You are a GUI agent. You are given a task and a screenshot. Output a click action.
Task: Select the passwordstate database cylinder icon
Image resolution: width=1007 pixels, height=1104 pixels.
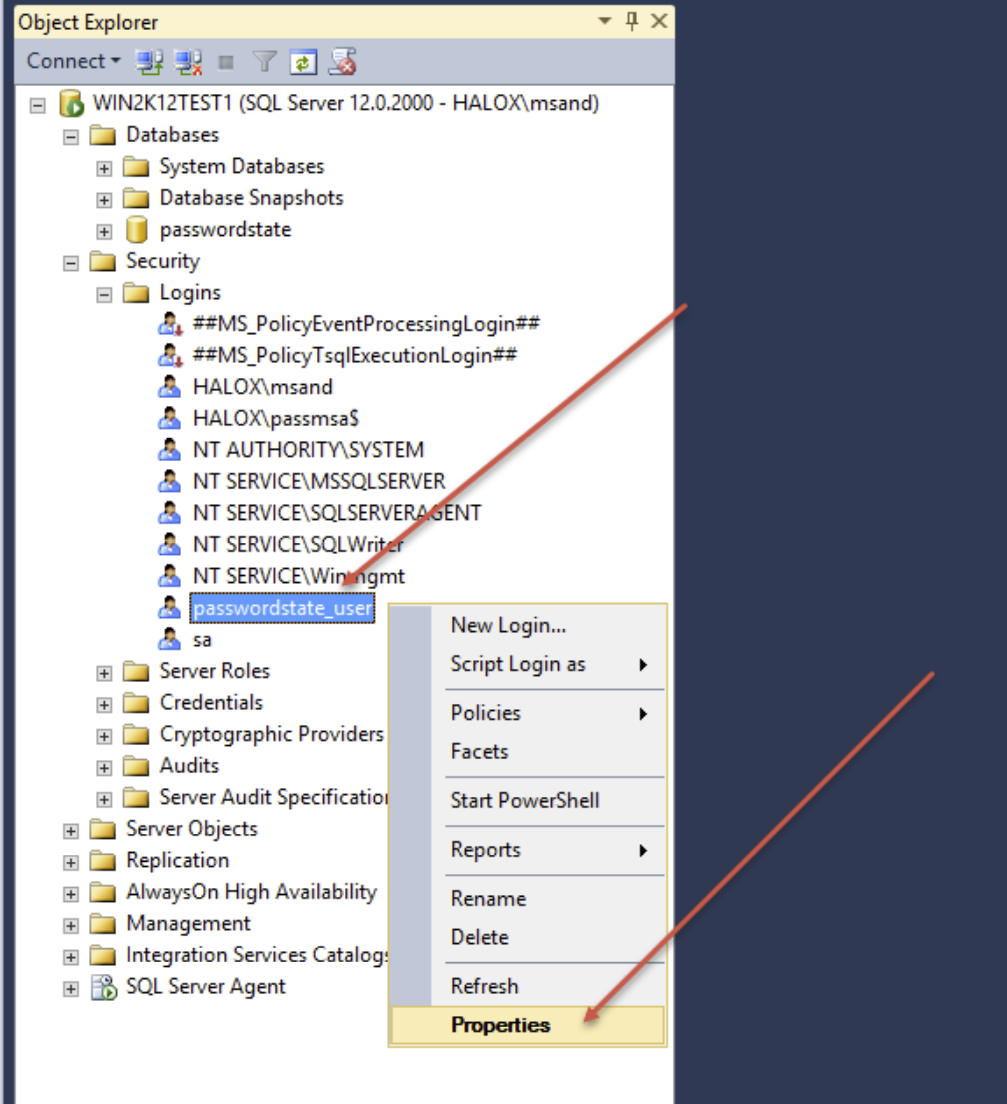pos(137,230)
